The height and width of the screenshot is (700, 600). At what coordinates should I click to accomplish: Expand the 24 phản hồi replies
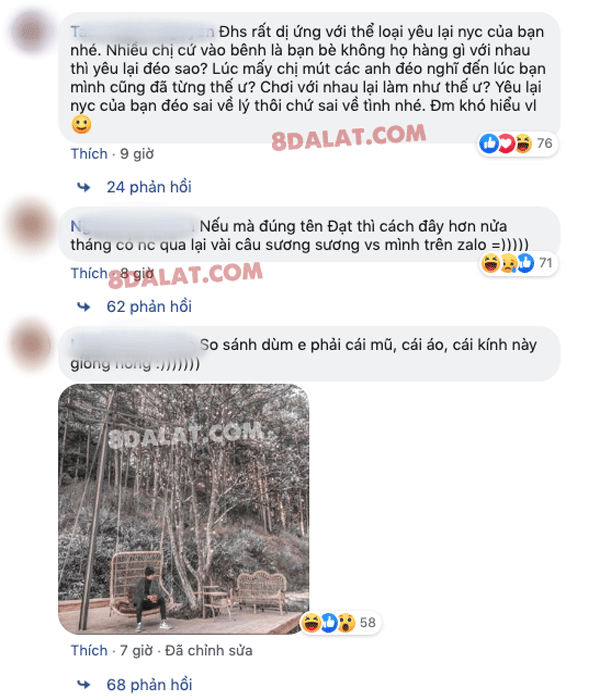[x=149, y=187]
